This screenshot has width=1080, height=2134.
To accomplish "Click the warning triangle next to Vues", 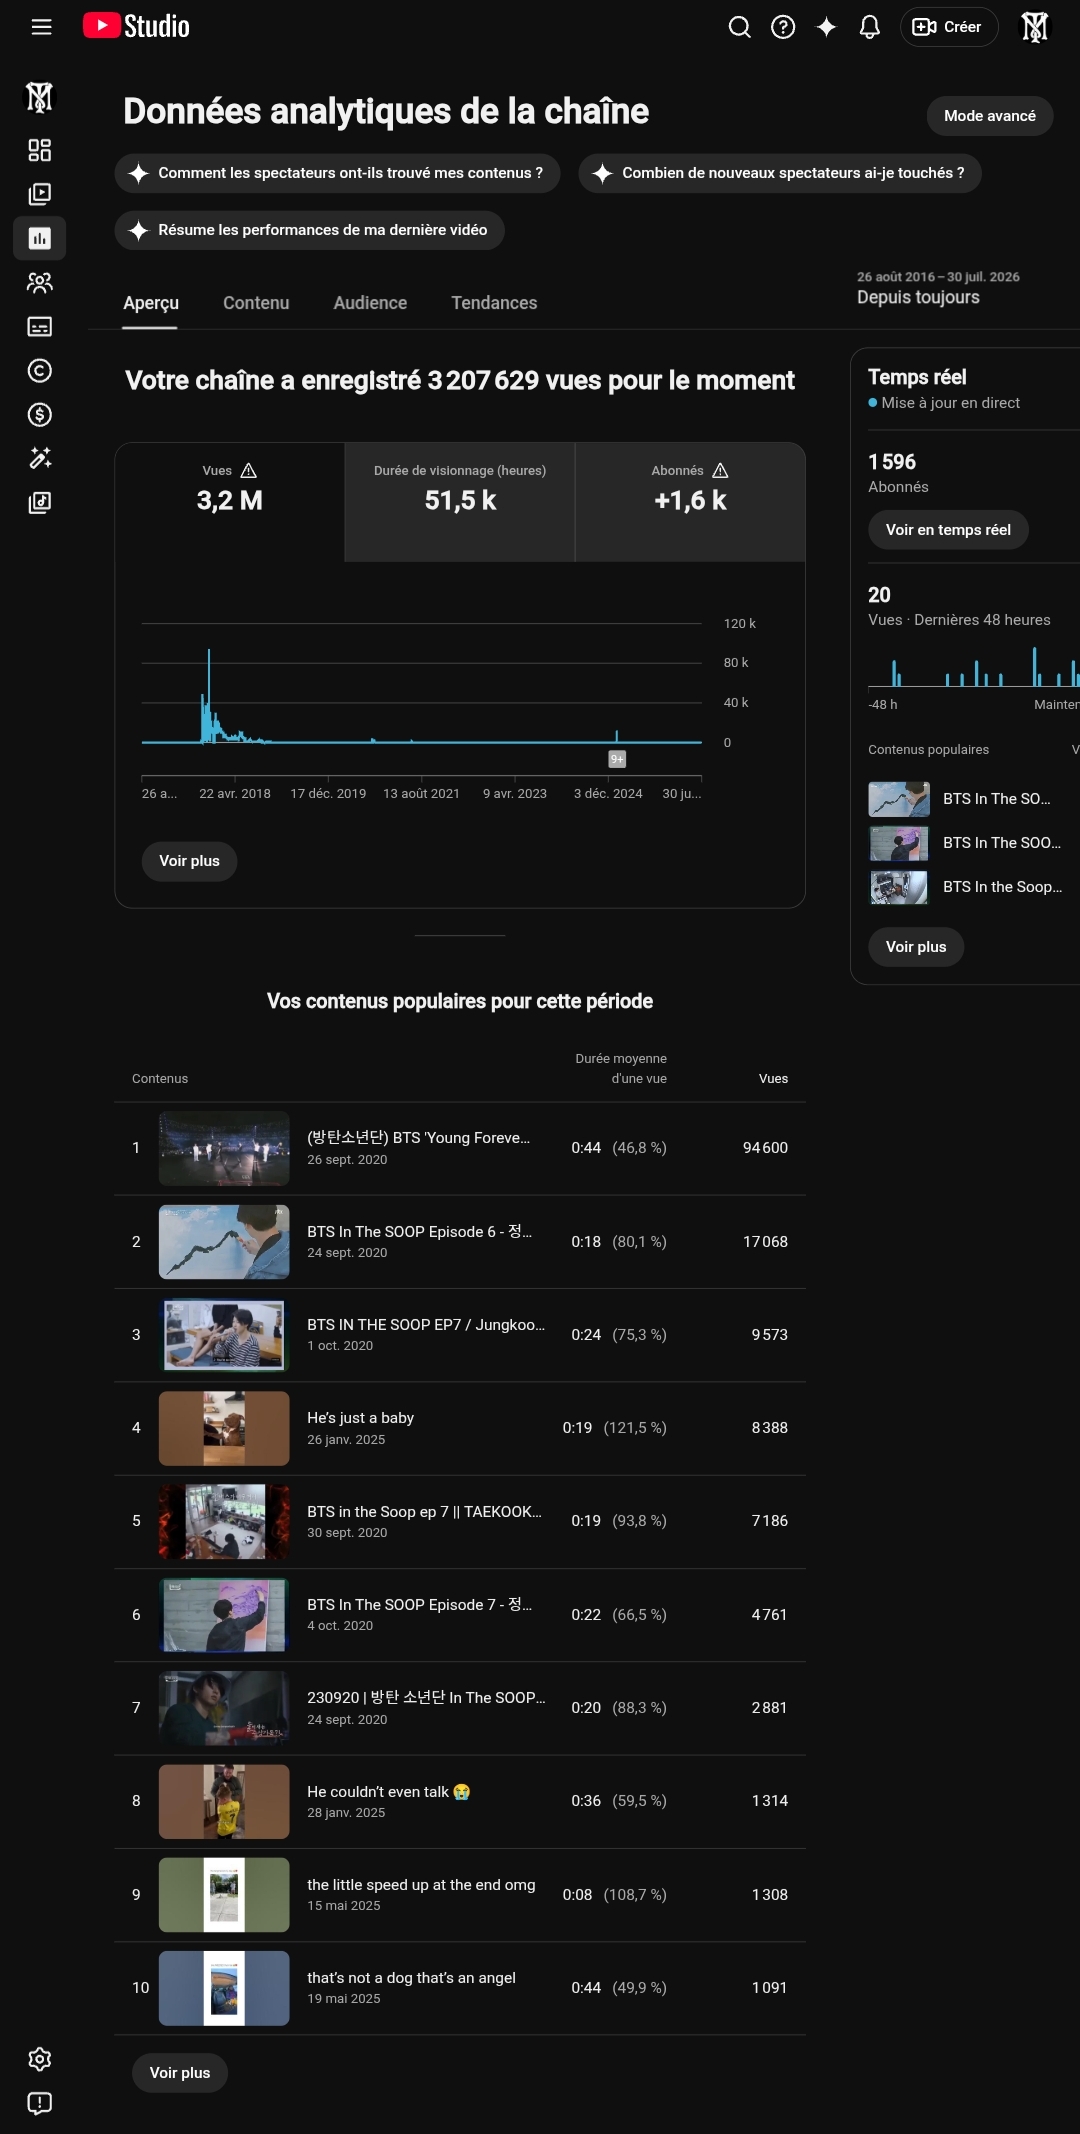I will pyautogui.click(x=249, y=470).
